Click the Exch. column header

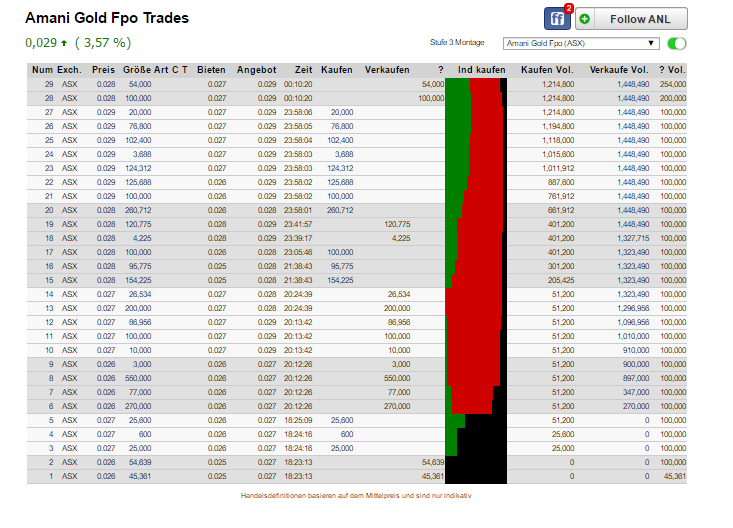point(69,70)
